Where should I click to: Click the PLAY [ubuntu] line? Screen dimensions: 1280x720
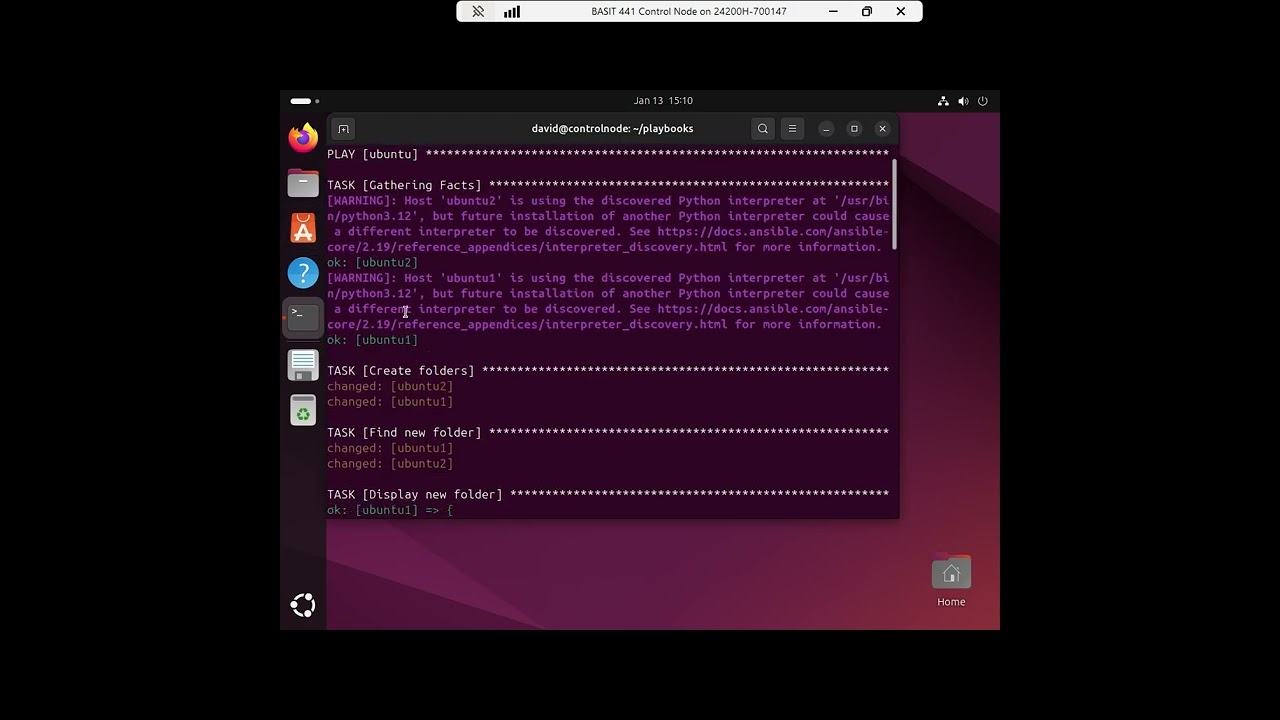coord(608,154)
